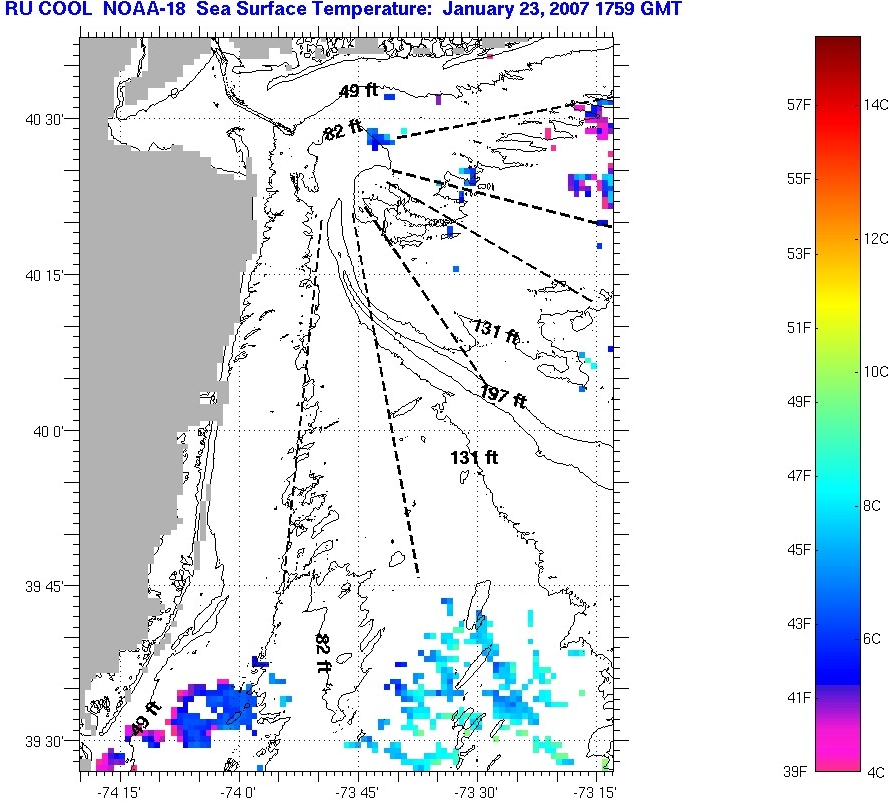
Task: Click the '-73 45'' longitude label
Action: [x=358, y=792]
